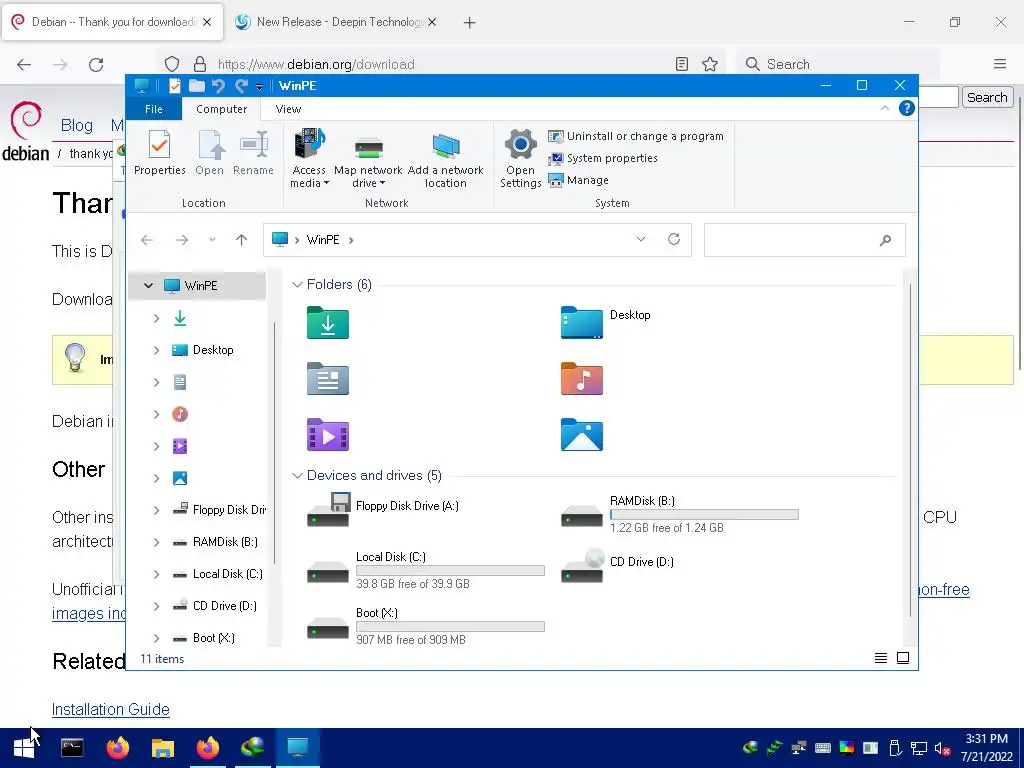1024x768 pixels.
Task: Open Explorer help question mark icon
Action: 906,108
